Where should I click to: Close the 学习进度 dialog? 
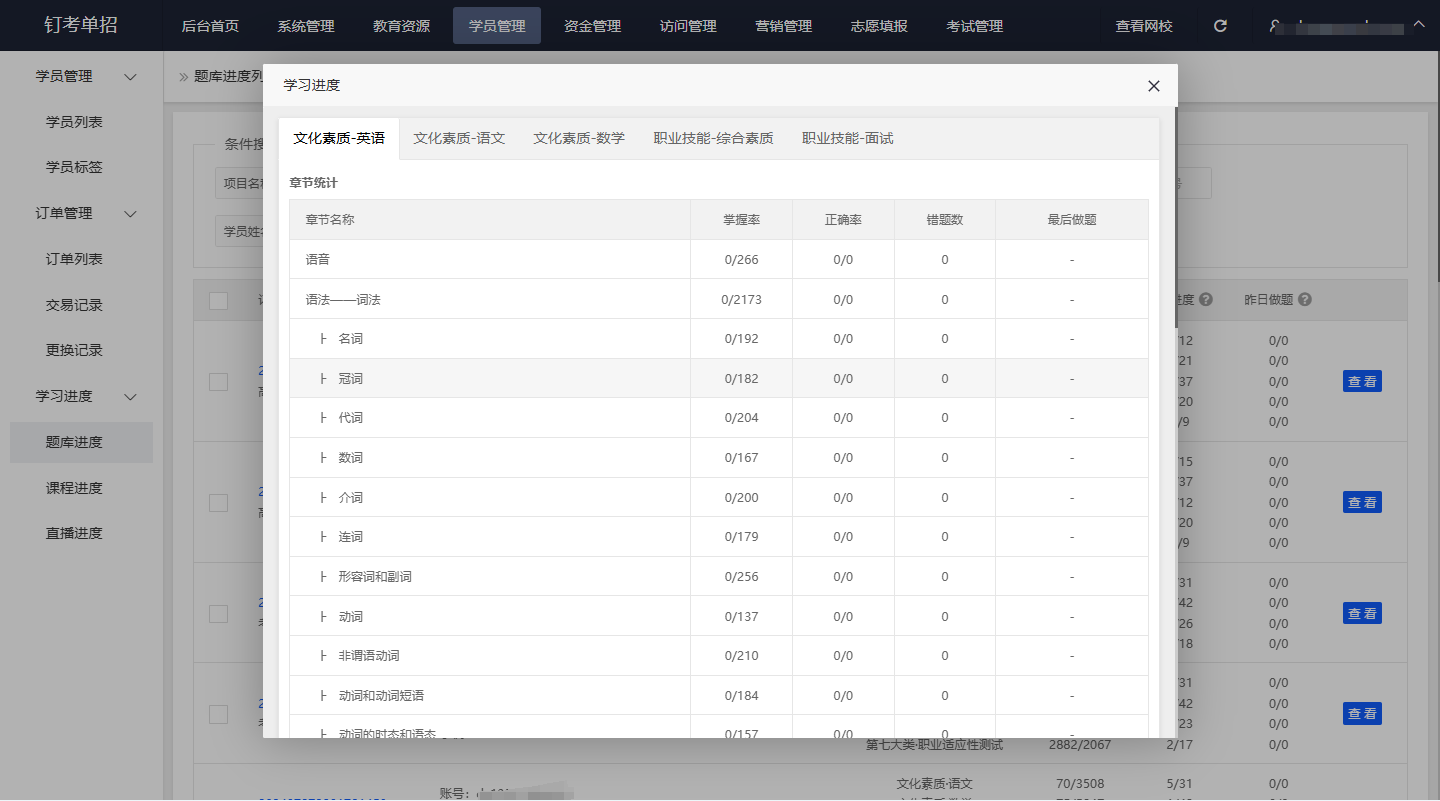1153,86
